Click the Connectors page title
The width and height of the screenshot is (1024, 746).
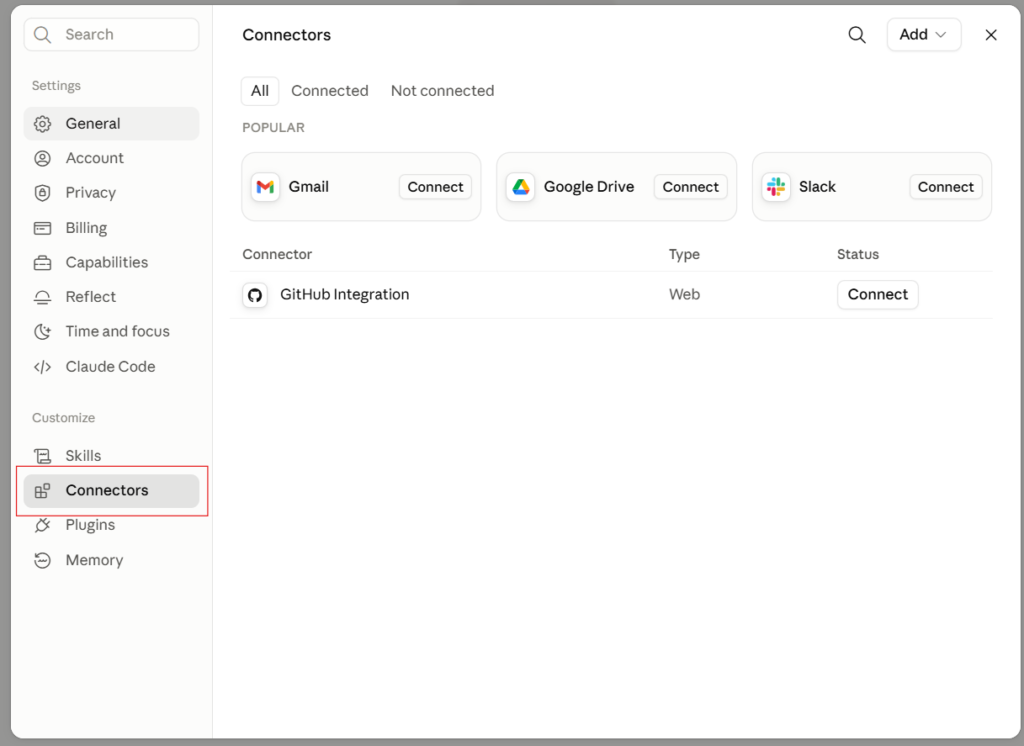click(286, 35)
